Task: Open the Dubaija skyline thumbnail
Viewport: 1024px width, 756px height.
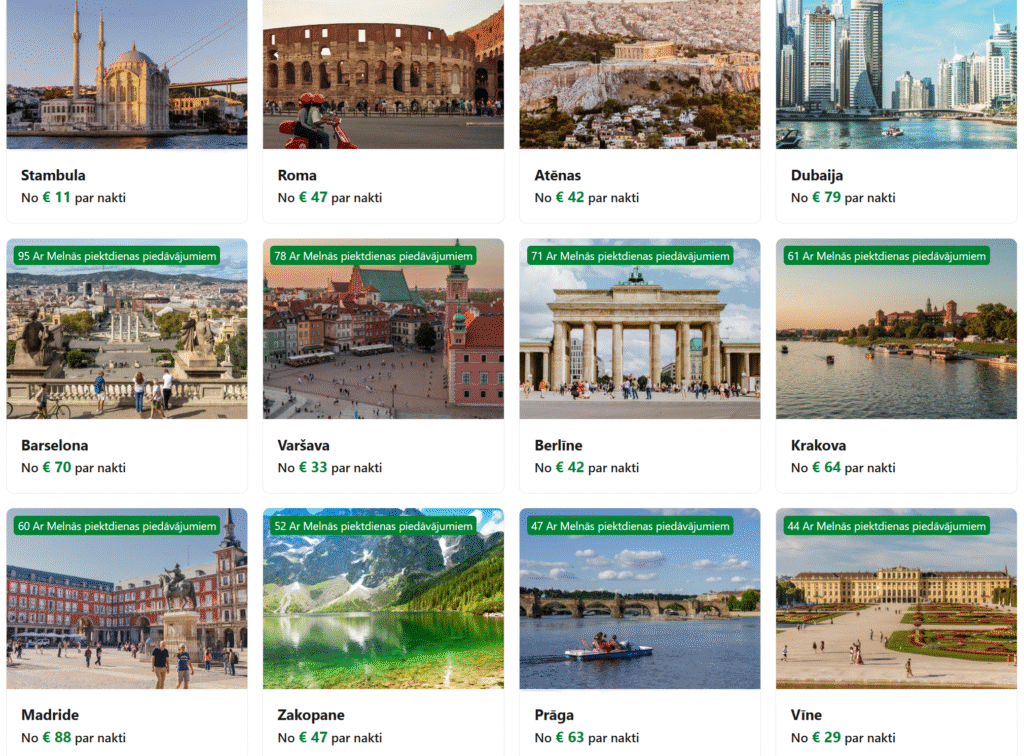Action: point(896,74)
